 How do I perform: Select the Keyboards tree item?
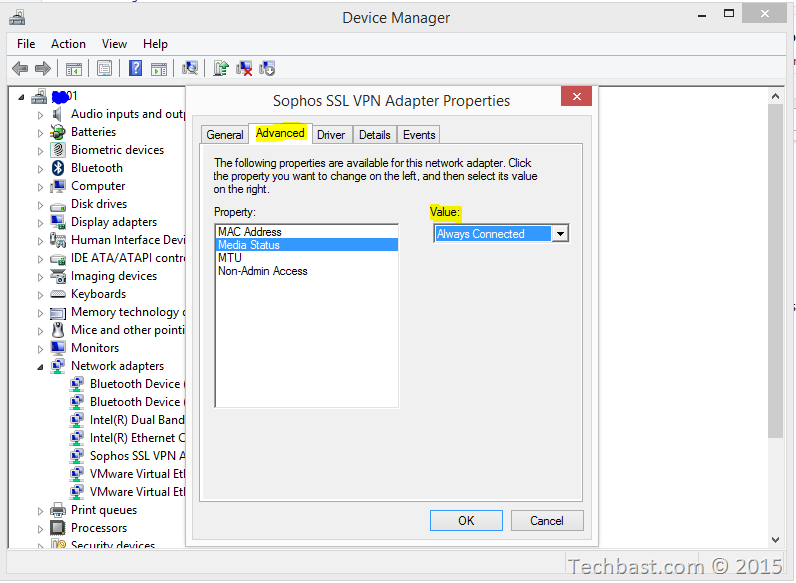click(98, 294)
